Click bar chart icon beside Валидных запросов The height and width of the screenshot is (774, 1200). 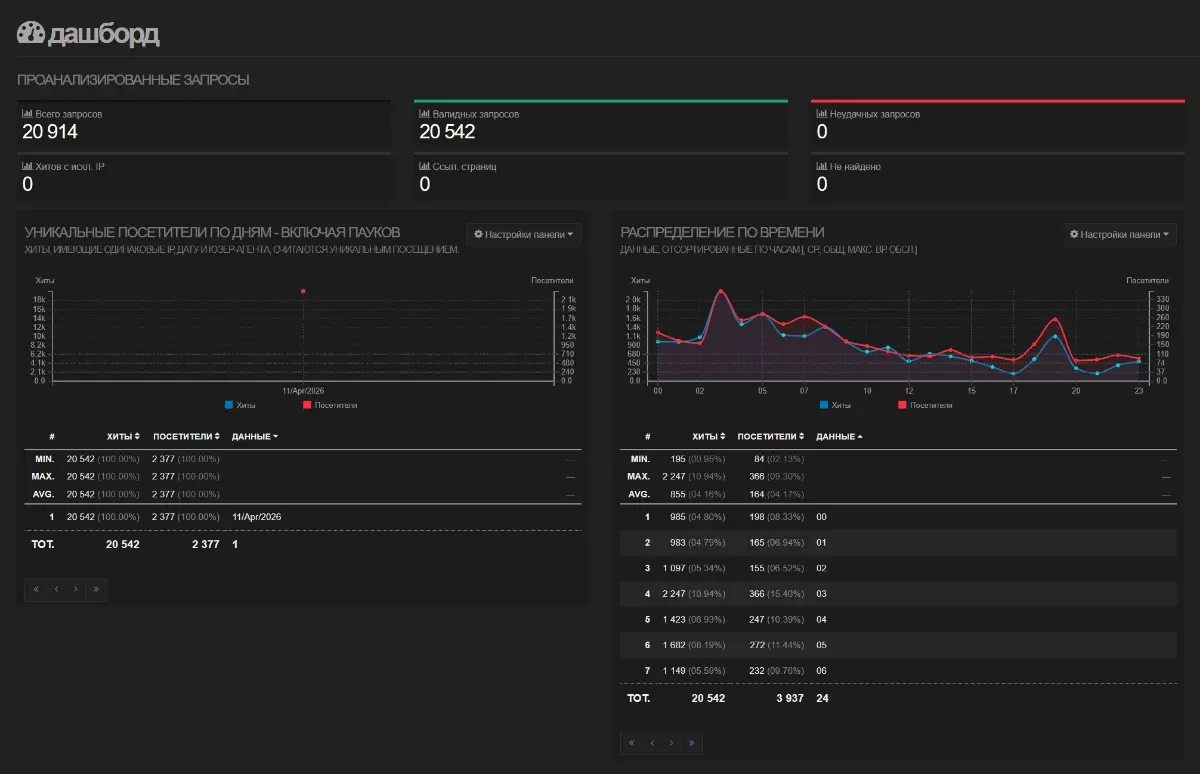point(425,114)
